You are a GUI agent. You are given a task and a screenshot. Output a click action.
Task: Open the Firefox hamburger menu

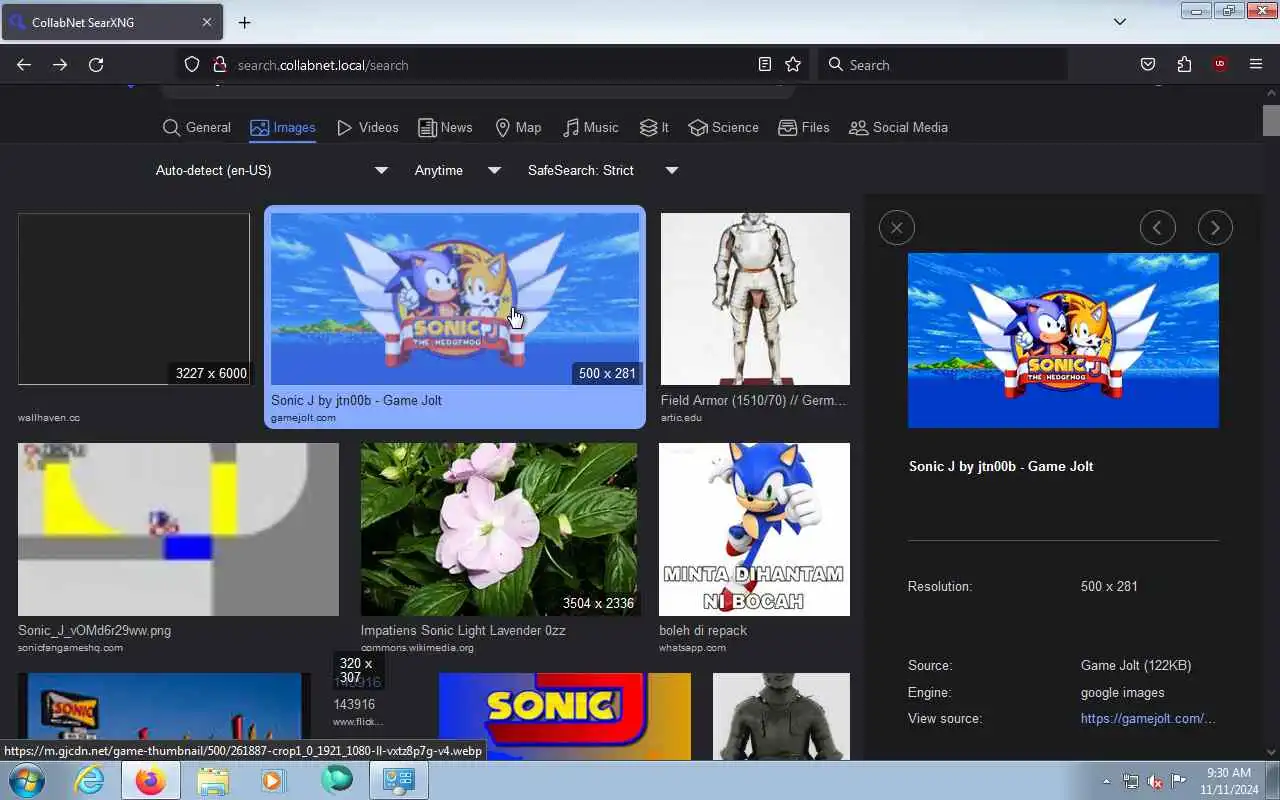click(x=1256, y=65)
